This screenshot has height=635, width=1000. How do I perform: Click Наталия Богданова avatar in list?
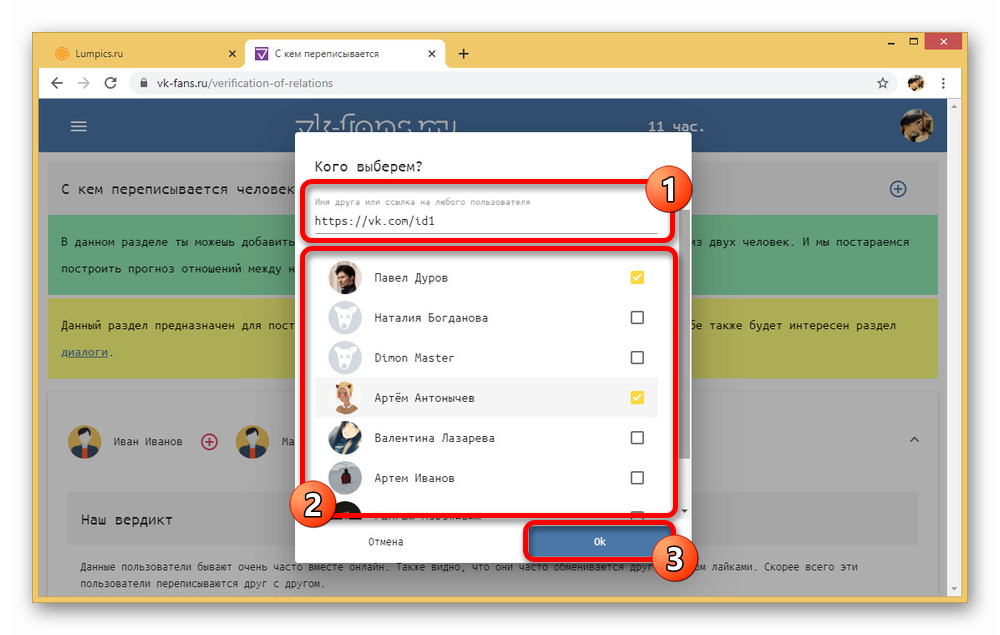point(345,318)
